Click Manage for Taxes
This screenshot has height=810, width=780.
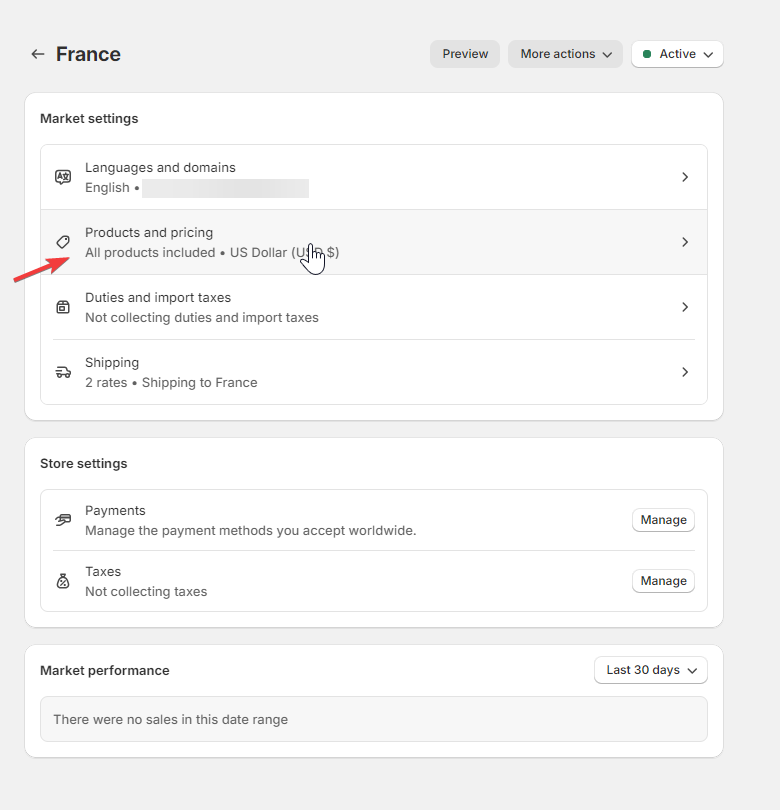663,581
